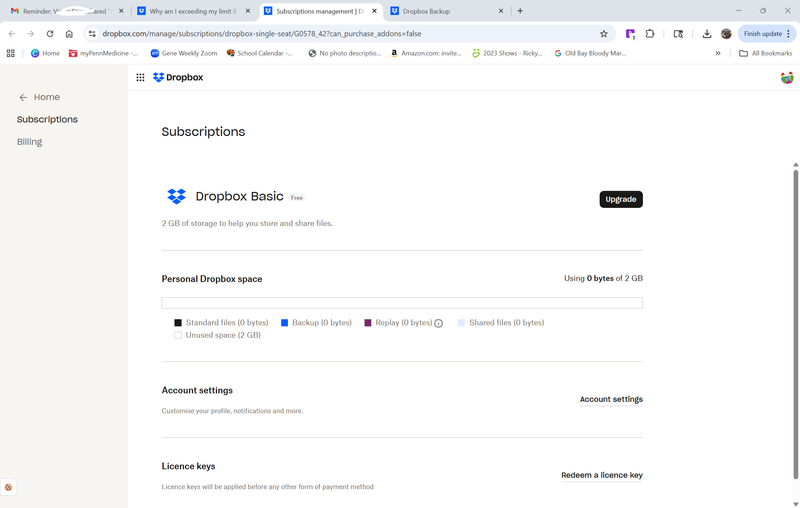Image resolution: width=800 pixels, height=508 pixels.
Task: Open the browser Downloads icon
Action: click(706, 33)
